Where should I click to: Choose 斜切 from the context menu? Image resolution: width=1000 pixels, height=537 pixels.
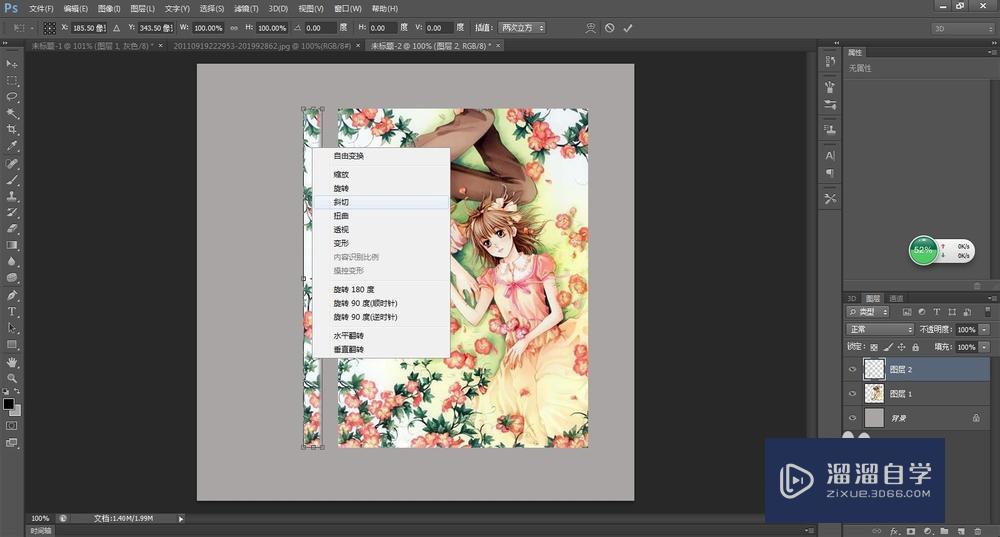click(342, 202)
